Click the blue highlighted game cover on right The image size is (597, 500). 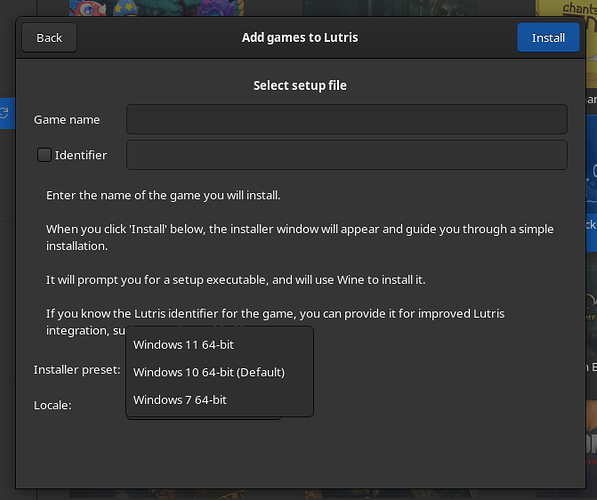tap(591, 183)
